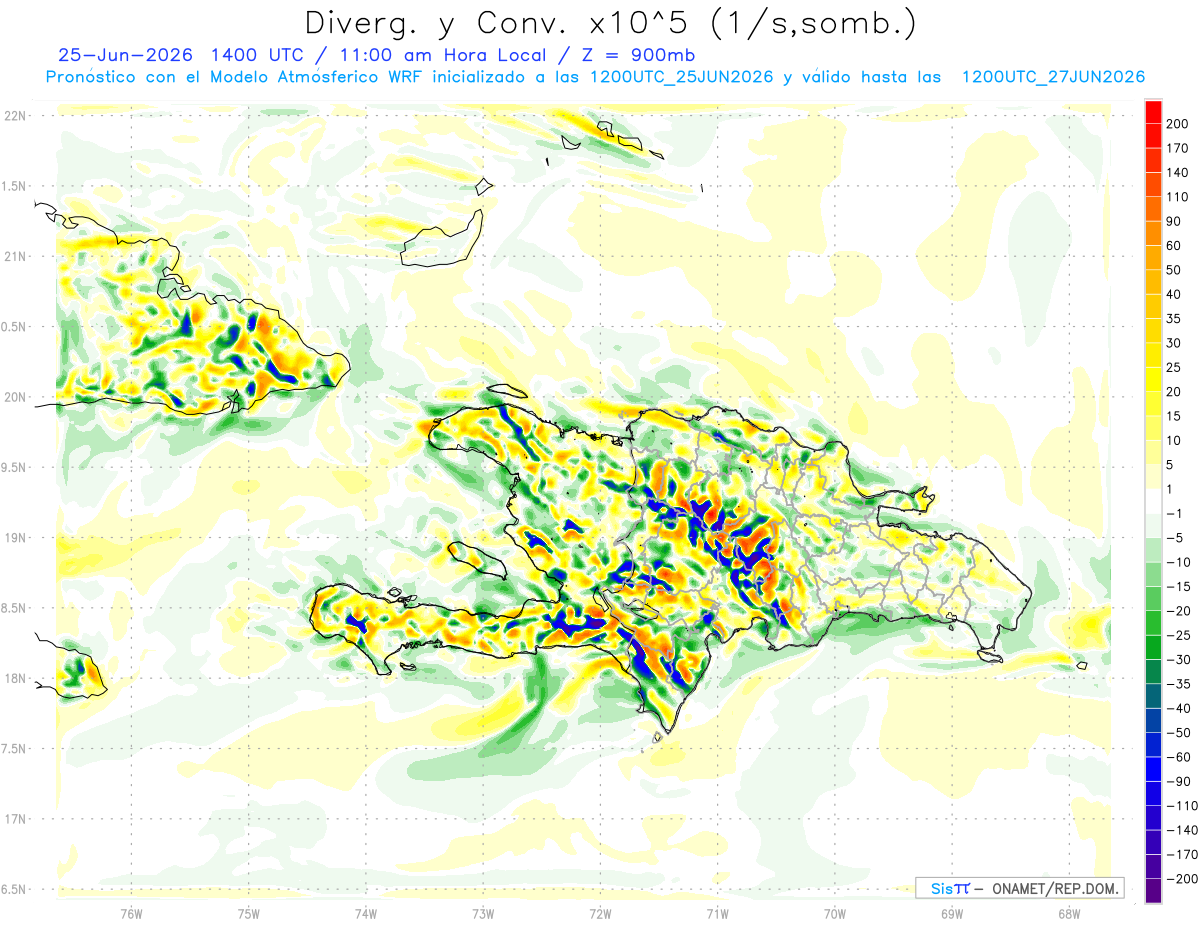Click the '7.5N' latitude label
The width and height of the screenshot is (1200, 927).
click(x=14, y=749)
